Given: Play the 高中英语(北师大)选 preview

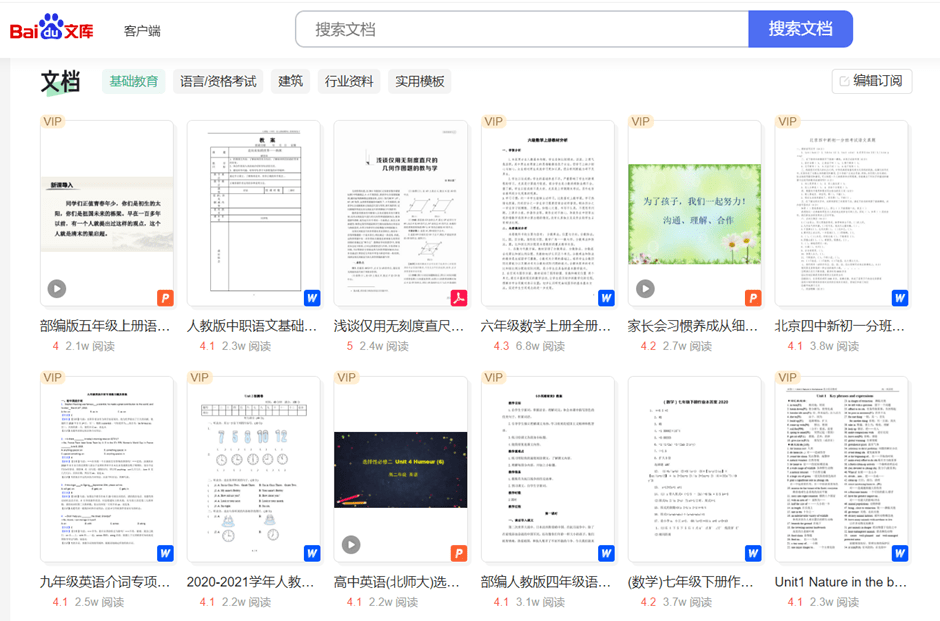Looking at the screenshot, I should click(x=351, y=545).
